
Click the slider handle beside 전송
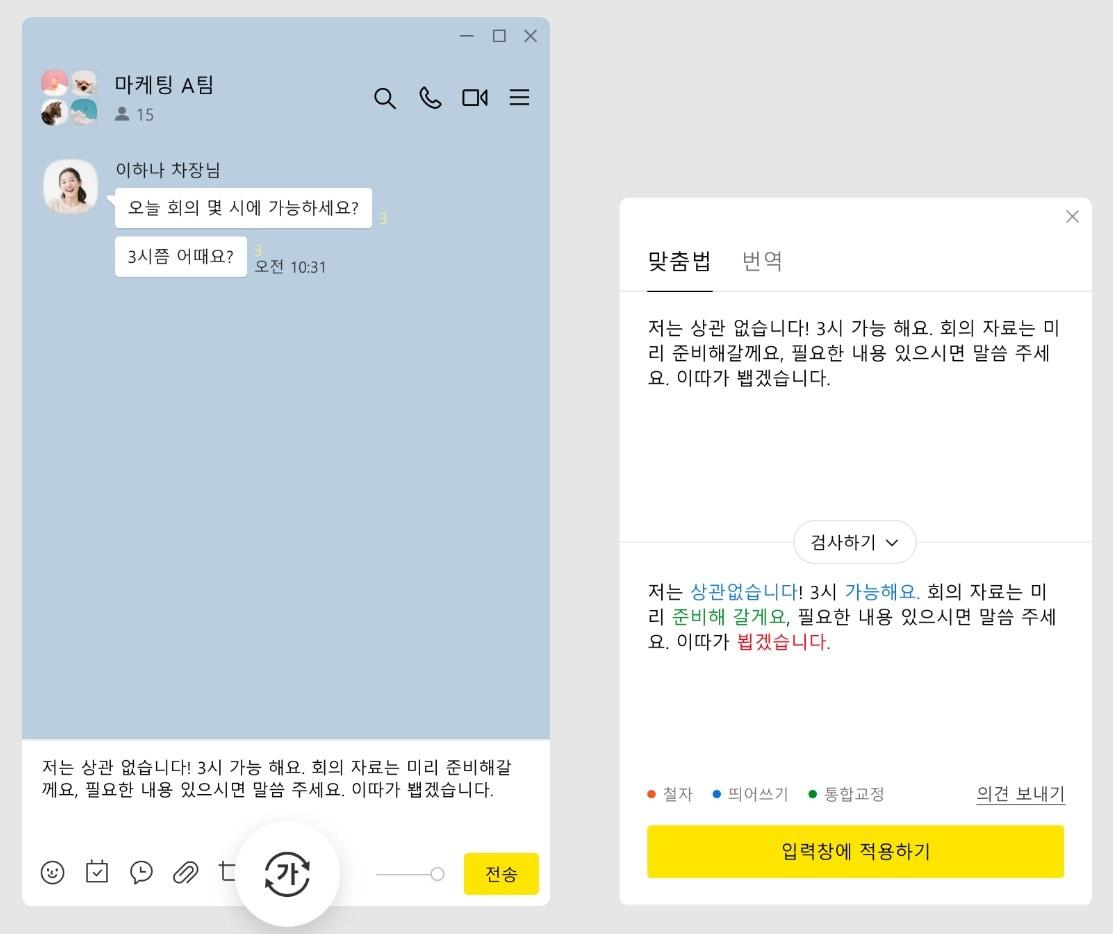(x=437, y=874)
